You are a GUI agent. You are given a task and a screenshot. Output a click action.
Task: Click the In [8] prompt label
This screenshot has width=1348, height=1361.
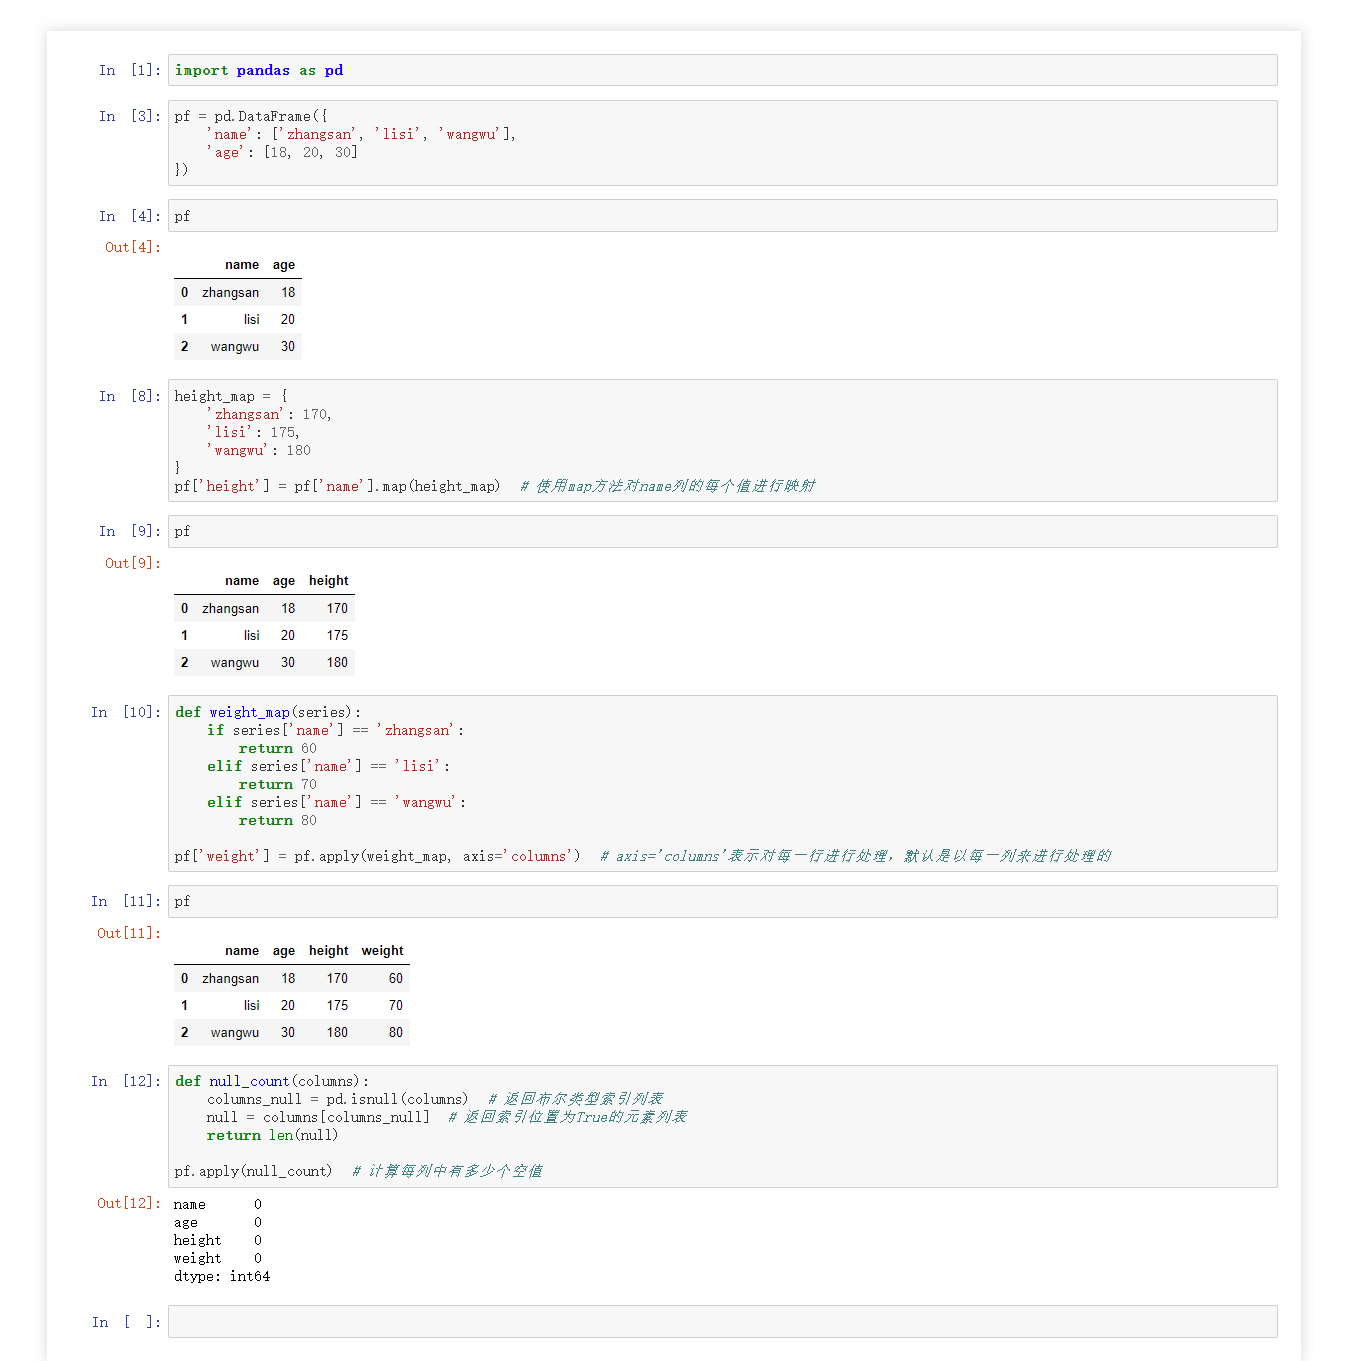[129, 396]
